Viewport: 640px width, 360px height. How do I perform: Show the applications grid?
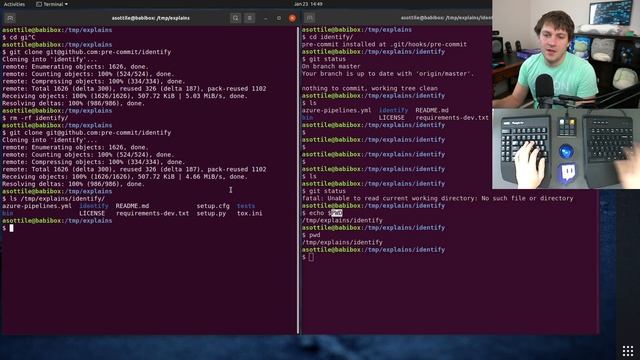[628, 351]
